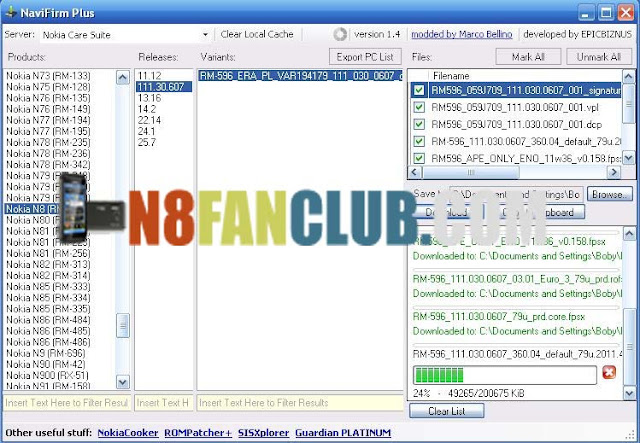
Task: Select Nokia N75 (RM-128) product
Action: 48,87
